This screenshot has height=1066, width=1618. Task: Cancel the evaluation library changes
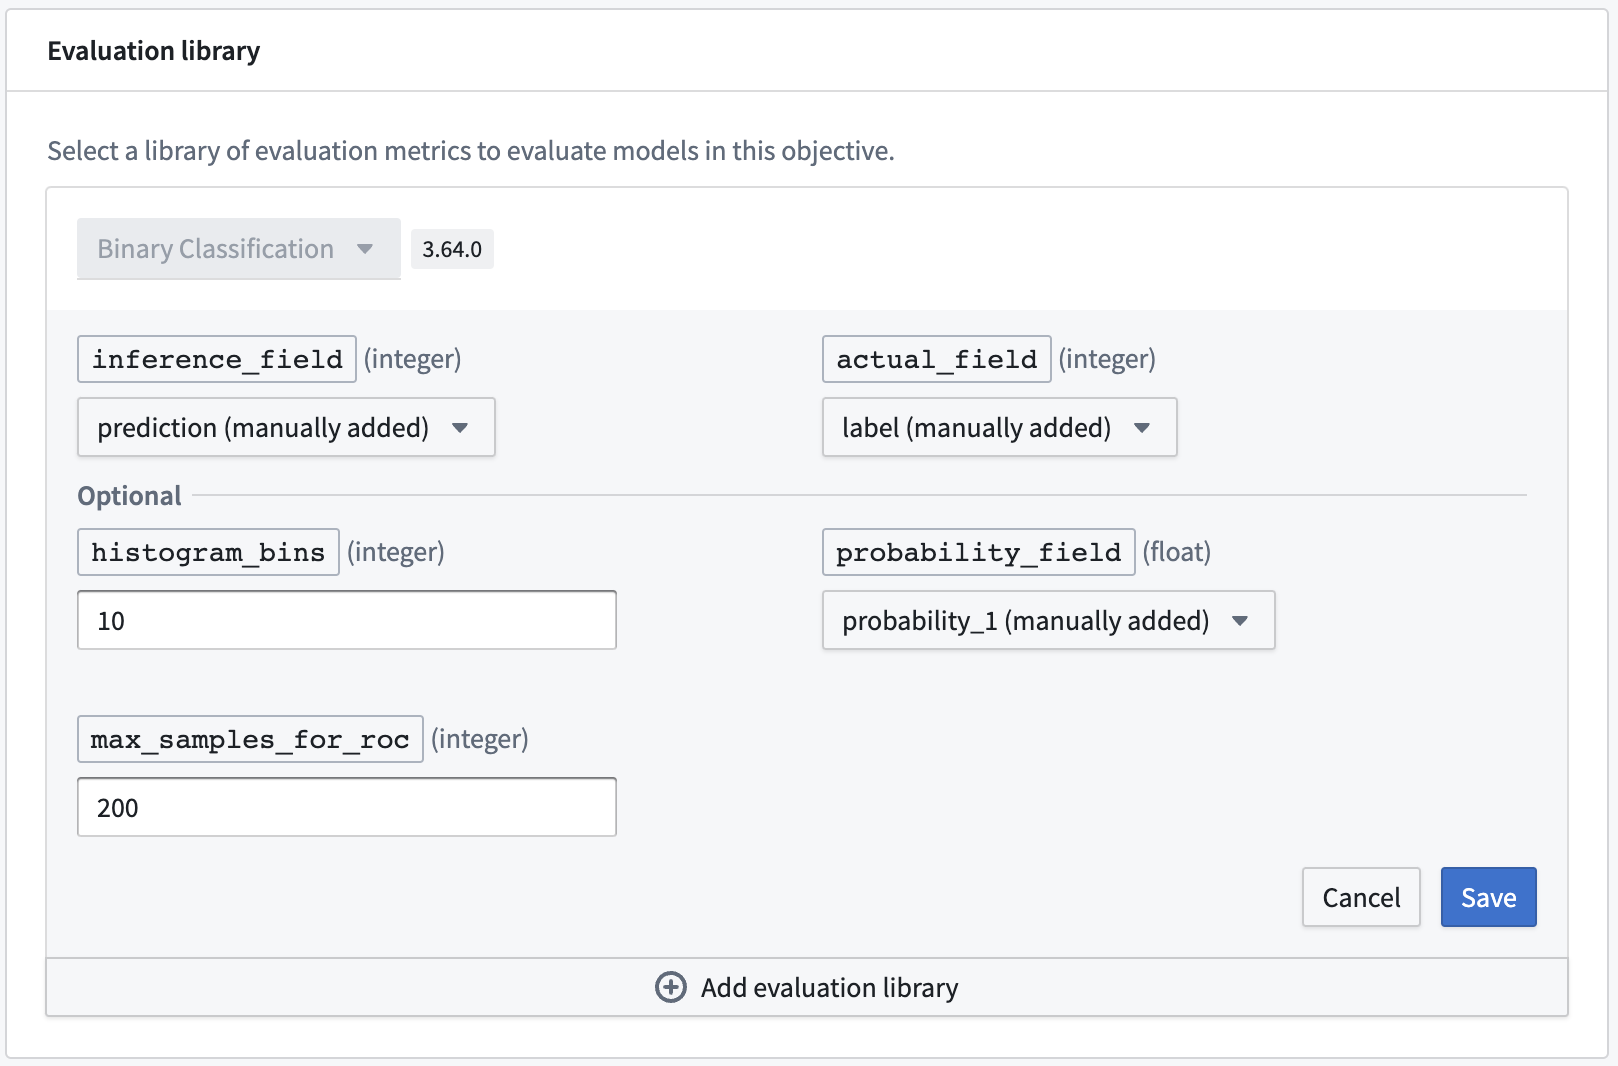click(1361, 898)
